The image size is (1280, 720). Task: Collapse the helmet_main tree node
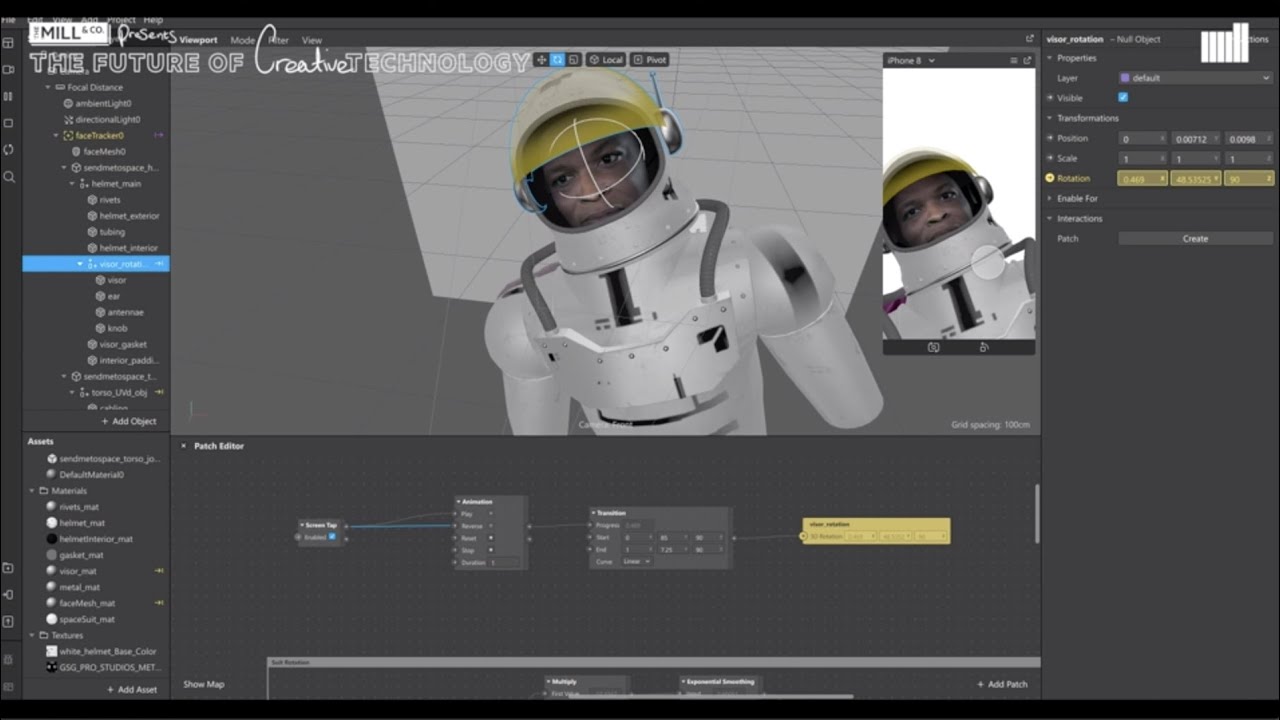(x=72, y=184)
